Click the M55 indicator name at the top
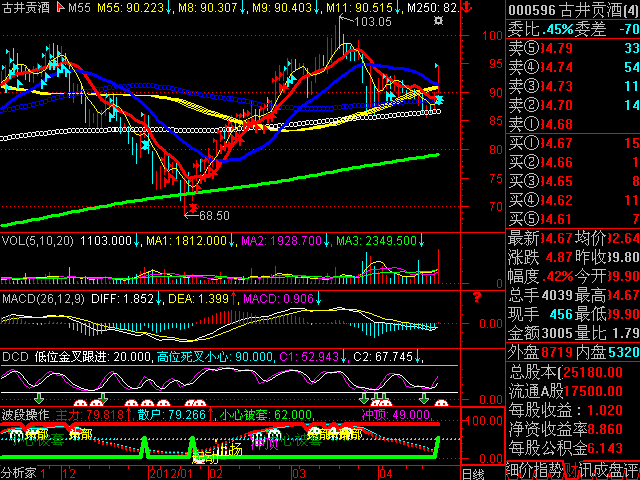The image size is (640, 480). (x=79, y=7)
